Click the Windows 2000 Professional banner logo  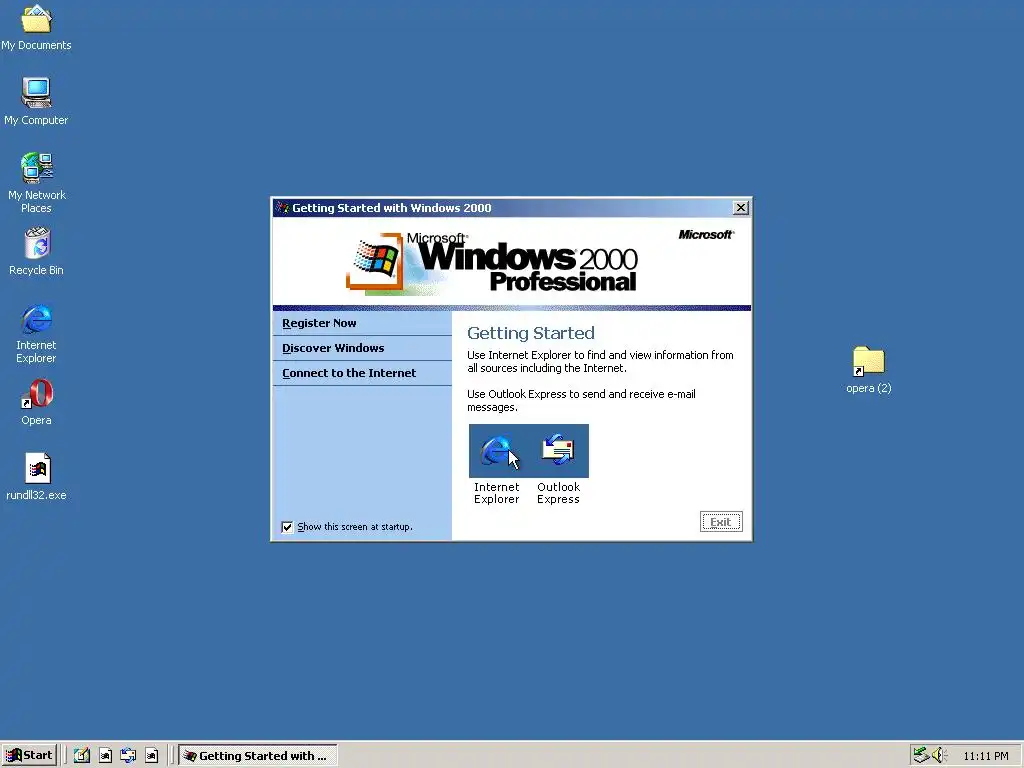pos(492,263)
